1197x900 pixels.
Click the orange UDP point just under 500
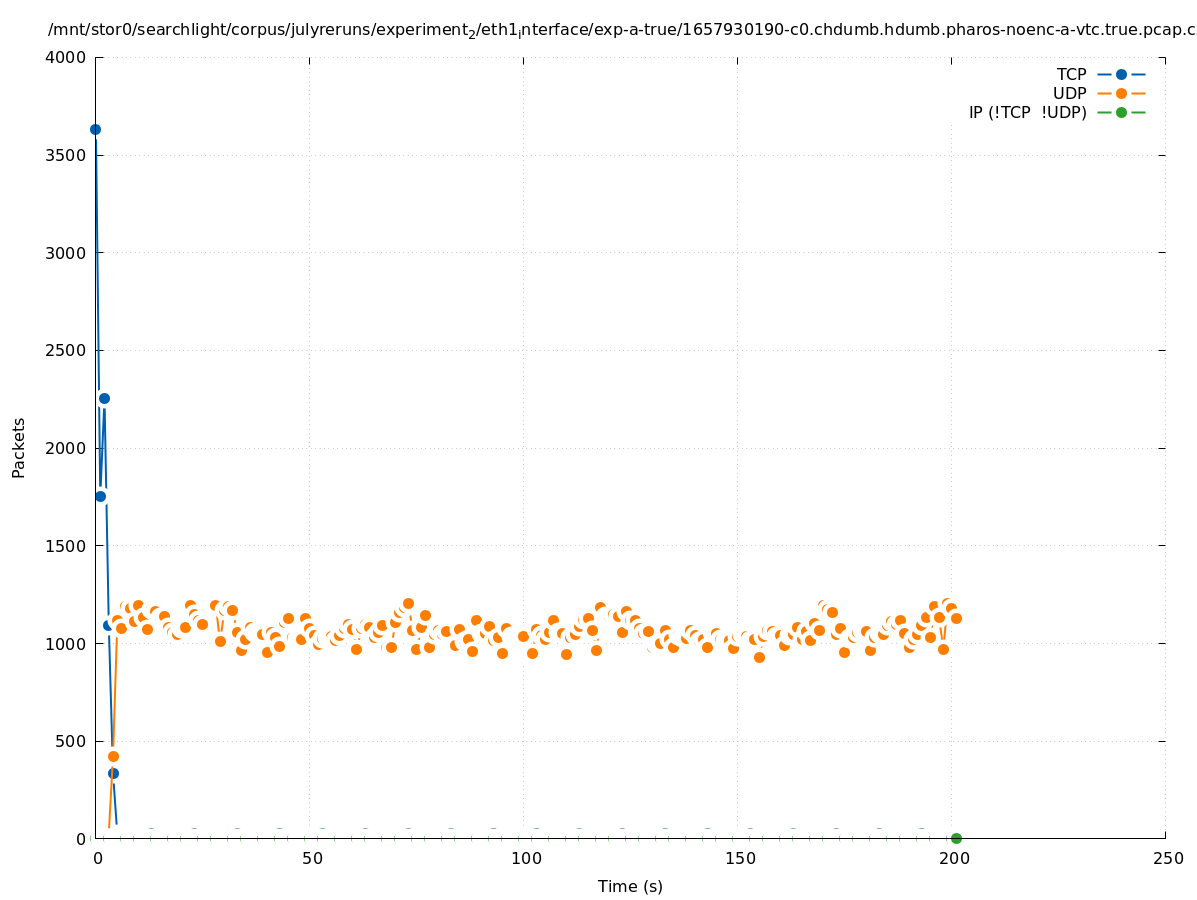tap(113, 756)
